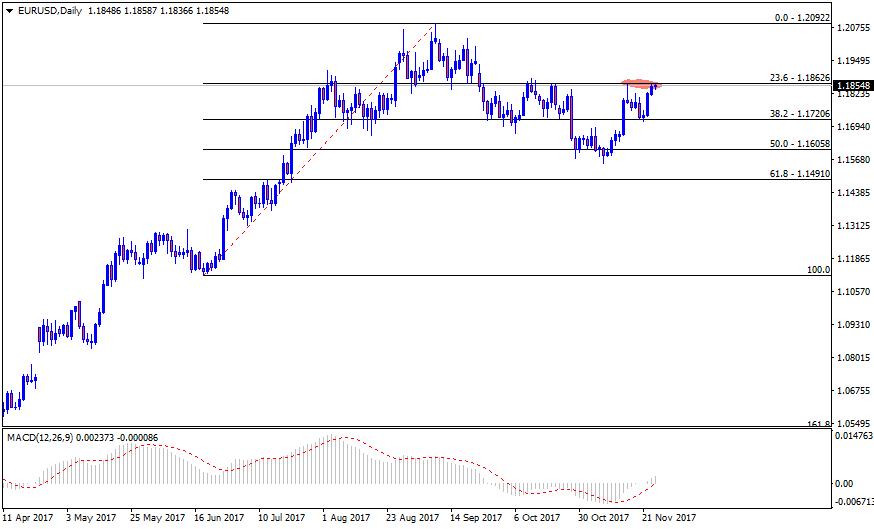This screenshot has height=529, width=874.
Task: Click the 161.8 Fibonacci extension label
Action: [x=819, y=424]
